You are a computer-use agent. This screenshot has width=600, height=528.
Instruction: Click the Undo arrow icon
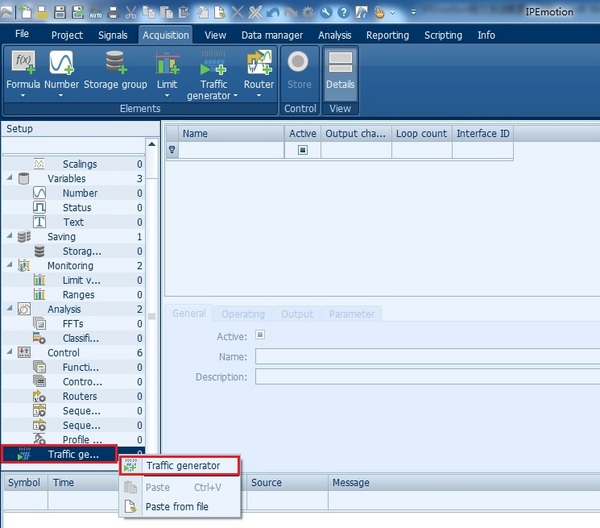tap(272, 13)
